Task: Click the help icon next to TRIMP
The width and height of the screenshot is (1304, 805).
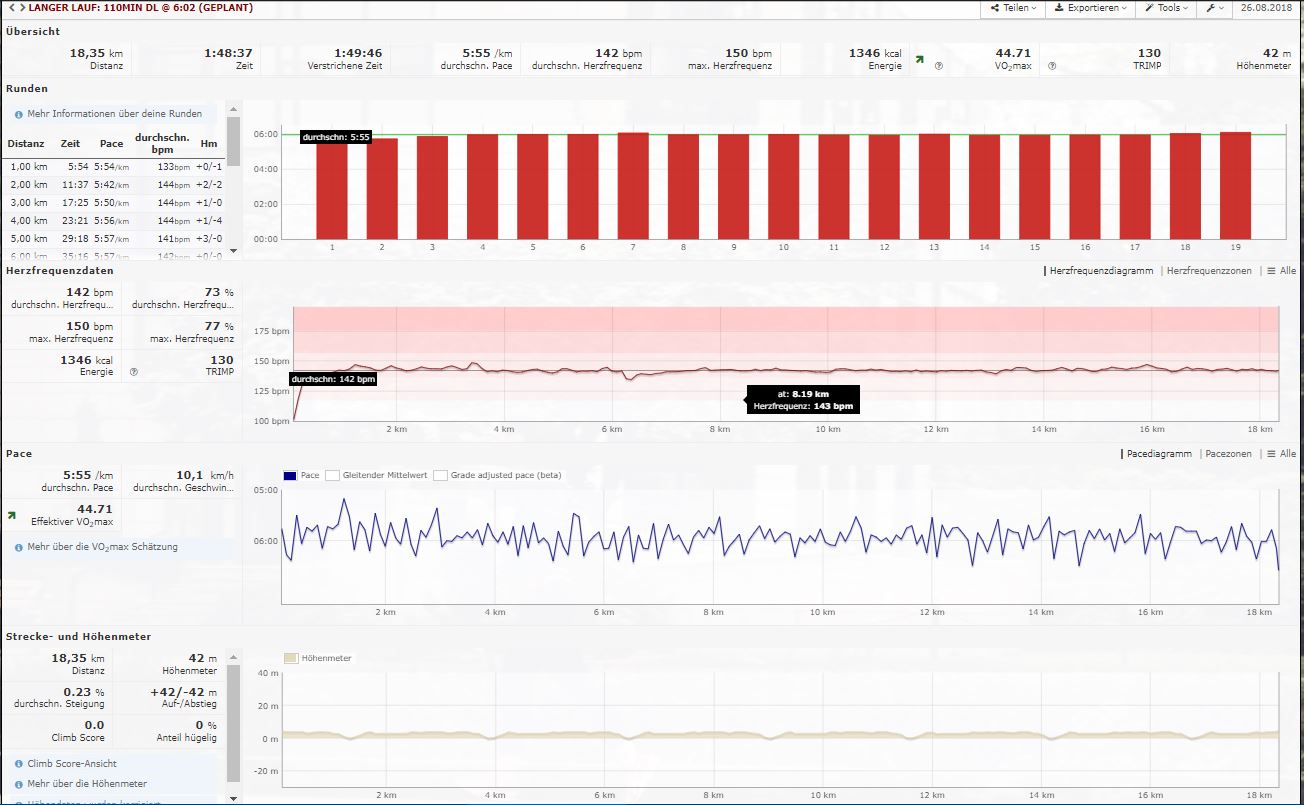Action: [1051, 66]
